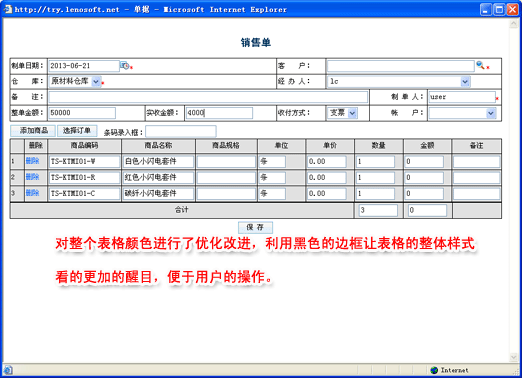Click product code field TS-KTMI01-R
The width and height of the screenshot is (522, 378).
coord(84,178)
